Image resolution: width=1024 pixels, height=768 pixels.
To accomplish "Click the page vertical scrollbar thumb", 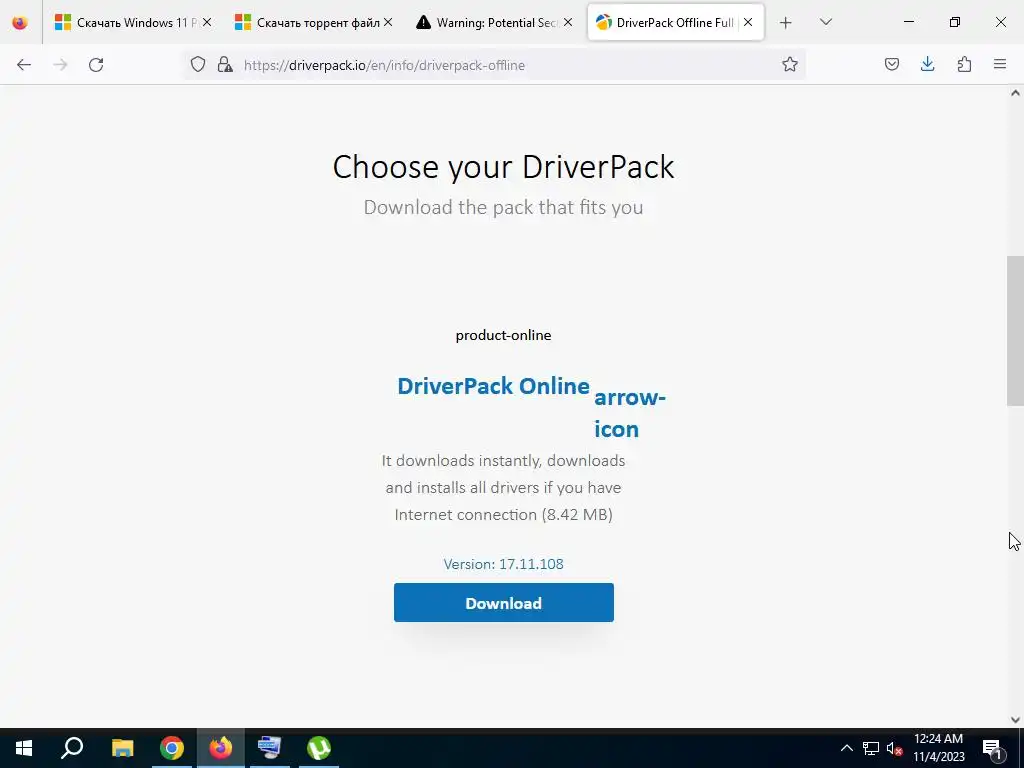I will coord(1015,331).
